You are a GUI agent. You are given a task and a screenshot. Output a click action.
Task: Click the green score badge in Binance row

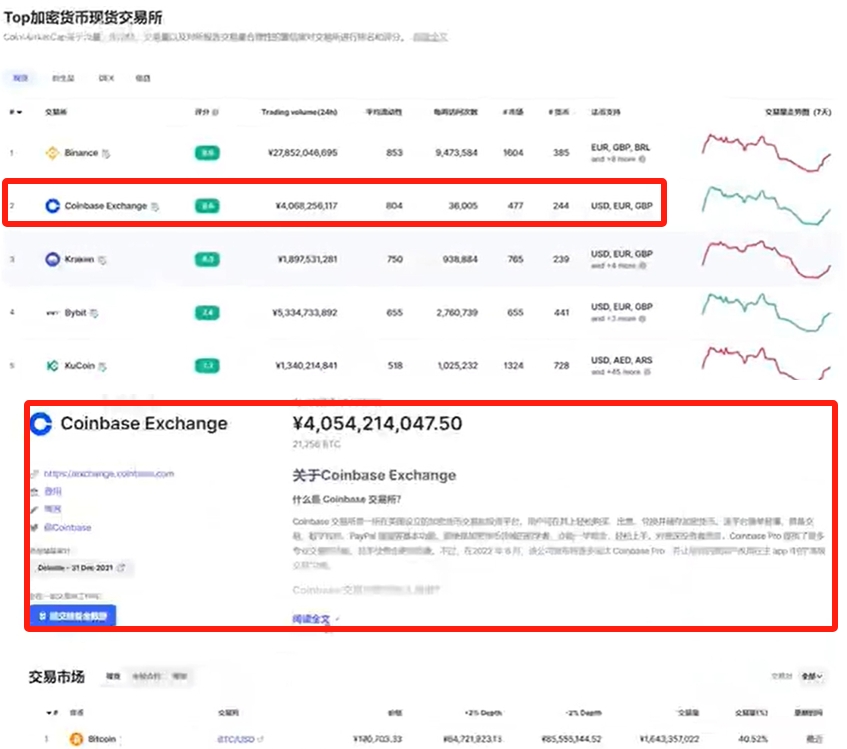pyautogui.click(x=207, y=153)
